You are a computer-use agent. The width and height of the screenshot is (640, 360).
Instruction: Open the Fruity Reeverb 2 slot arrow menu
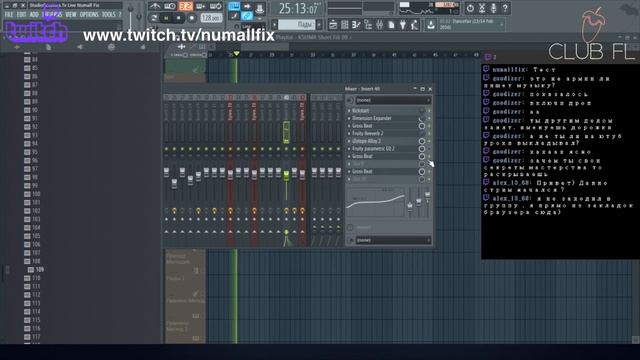349,133
